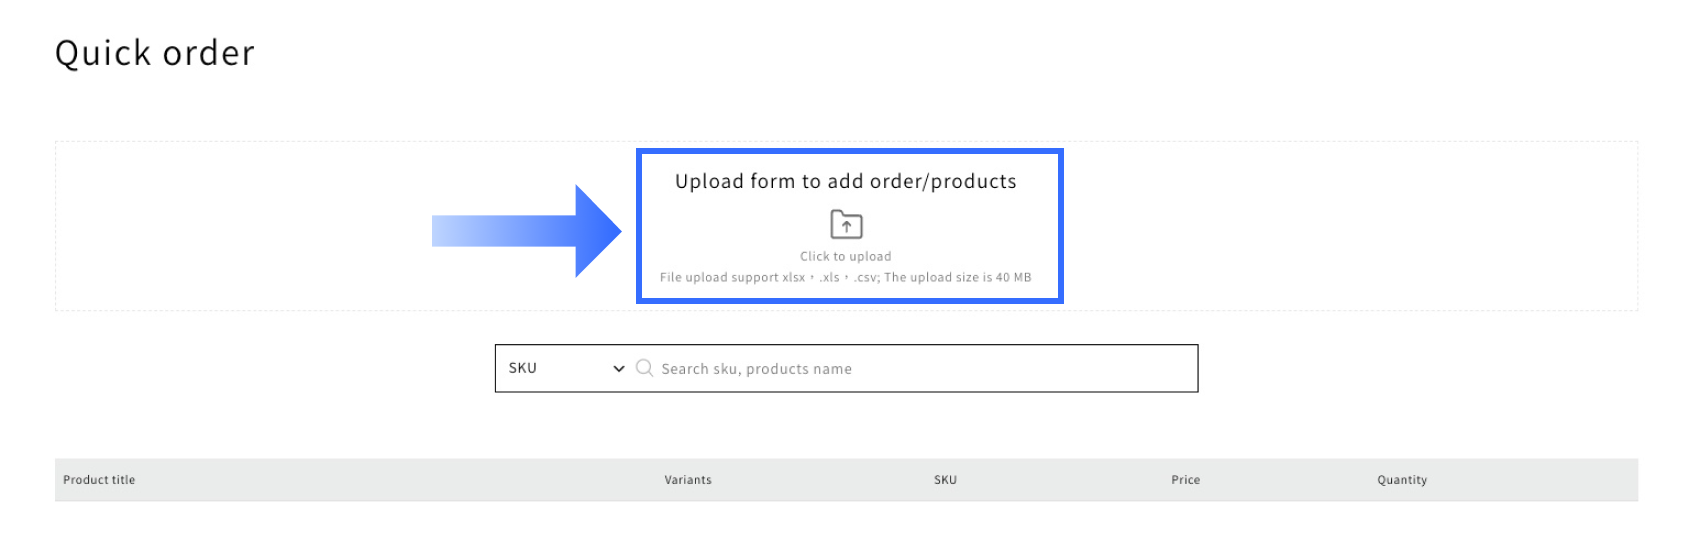Click the 'File upload support xlsx' note
This screenshot has width=1700, height=558.
click(732, 278)
